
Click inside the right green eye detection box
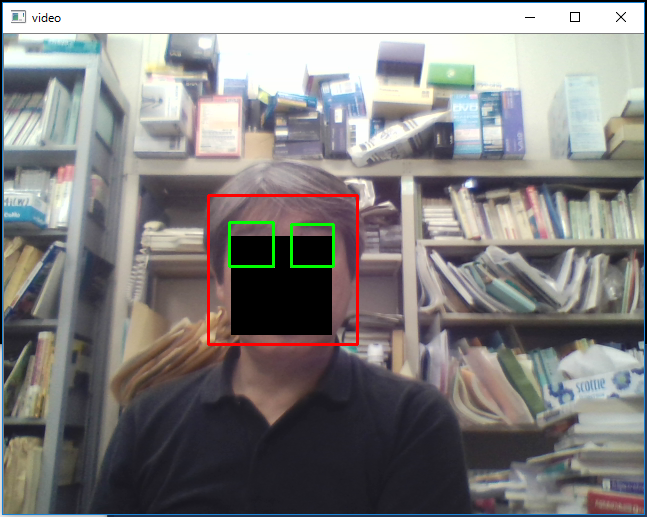pyautogui.click(x=312, y=245)
